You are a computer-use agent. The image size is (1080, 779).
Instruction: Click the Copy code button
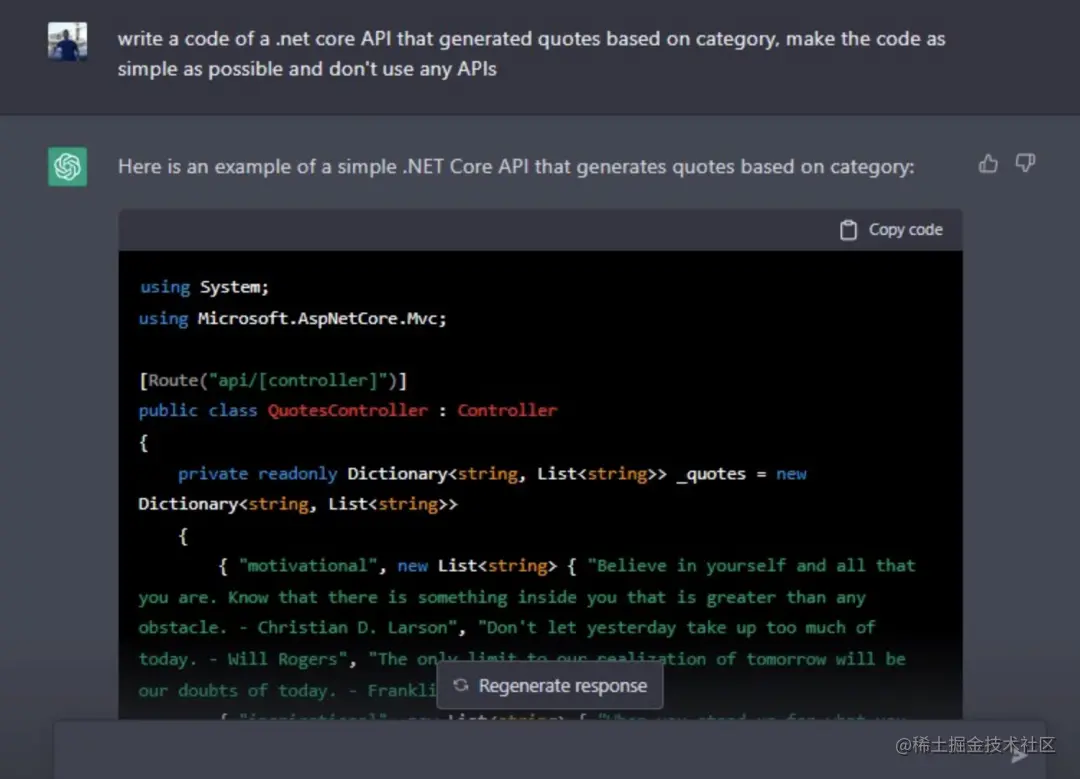891,229
